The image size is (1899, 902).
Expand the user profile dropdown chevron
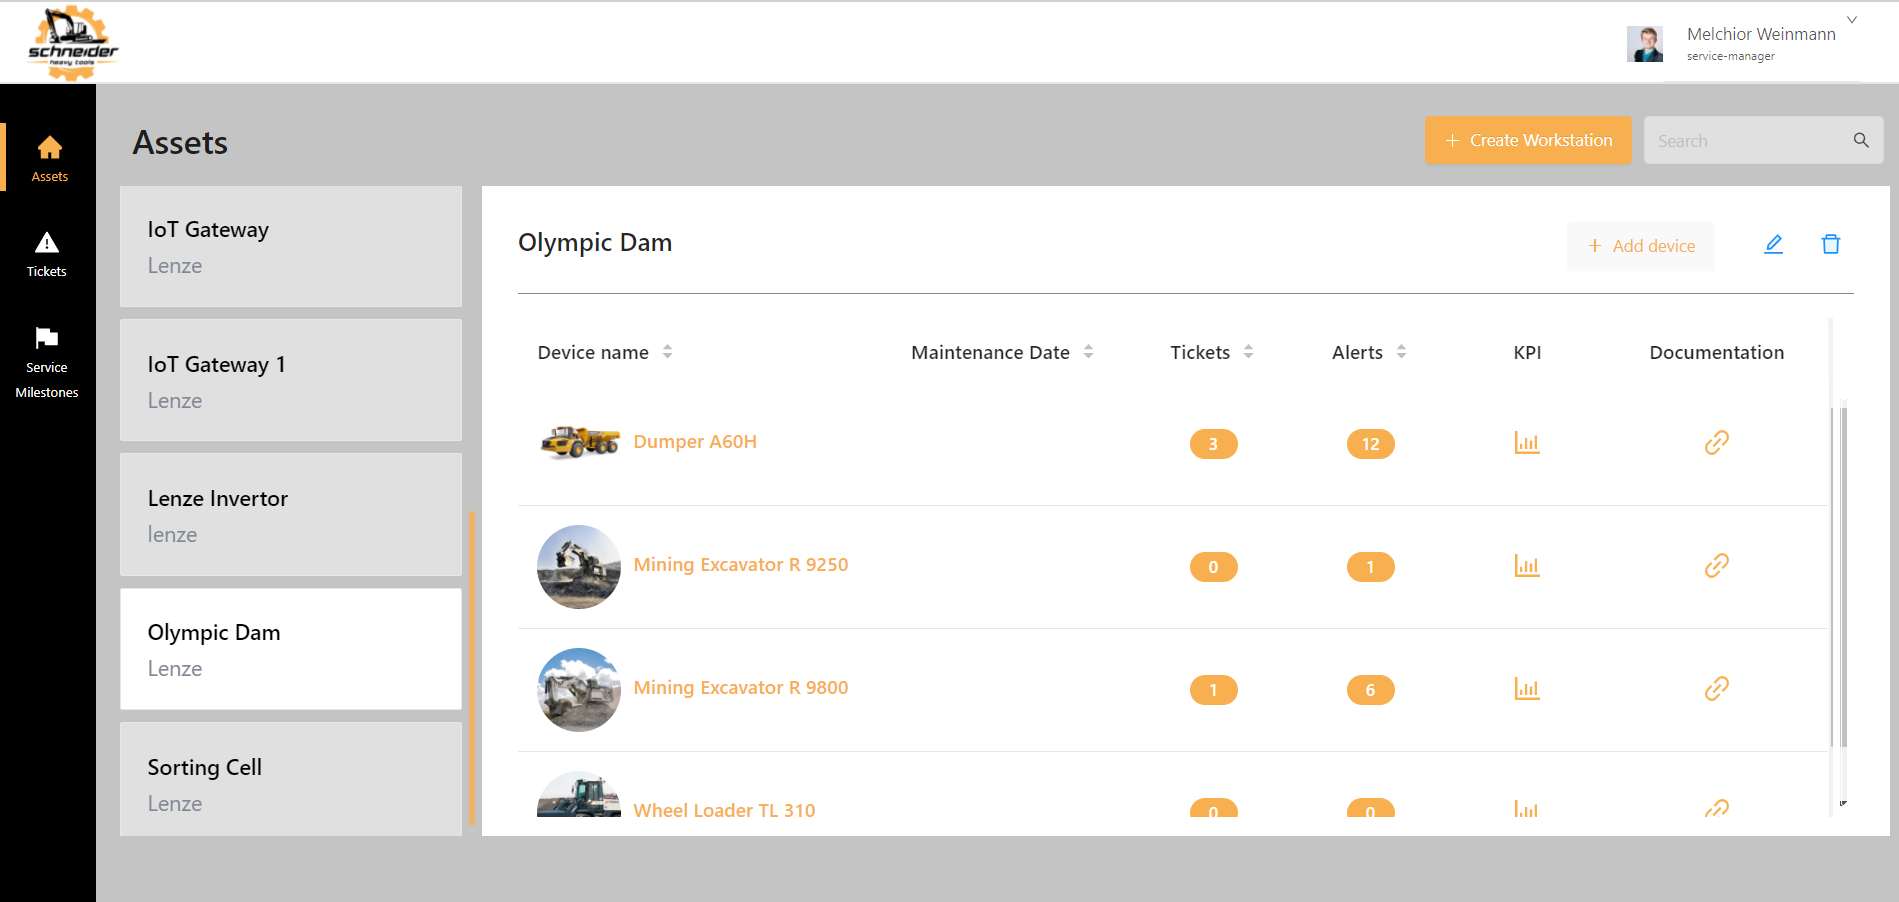tap(1851, 20)
